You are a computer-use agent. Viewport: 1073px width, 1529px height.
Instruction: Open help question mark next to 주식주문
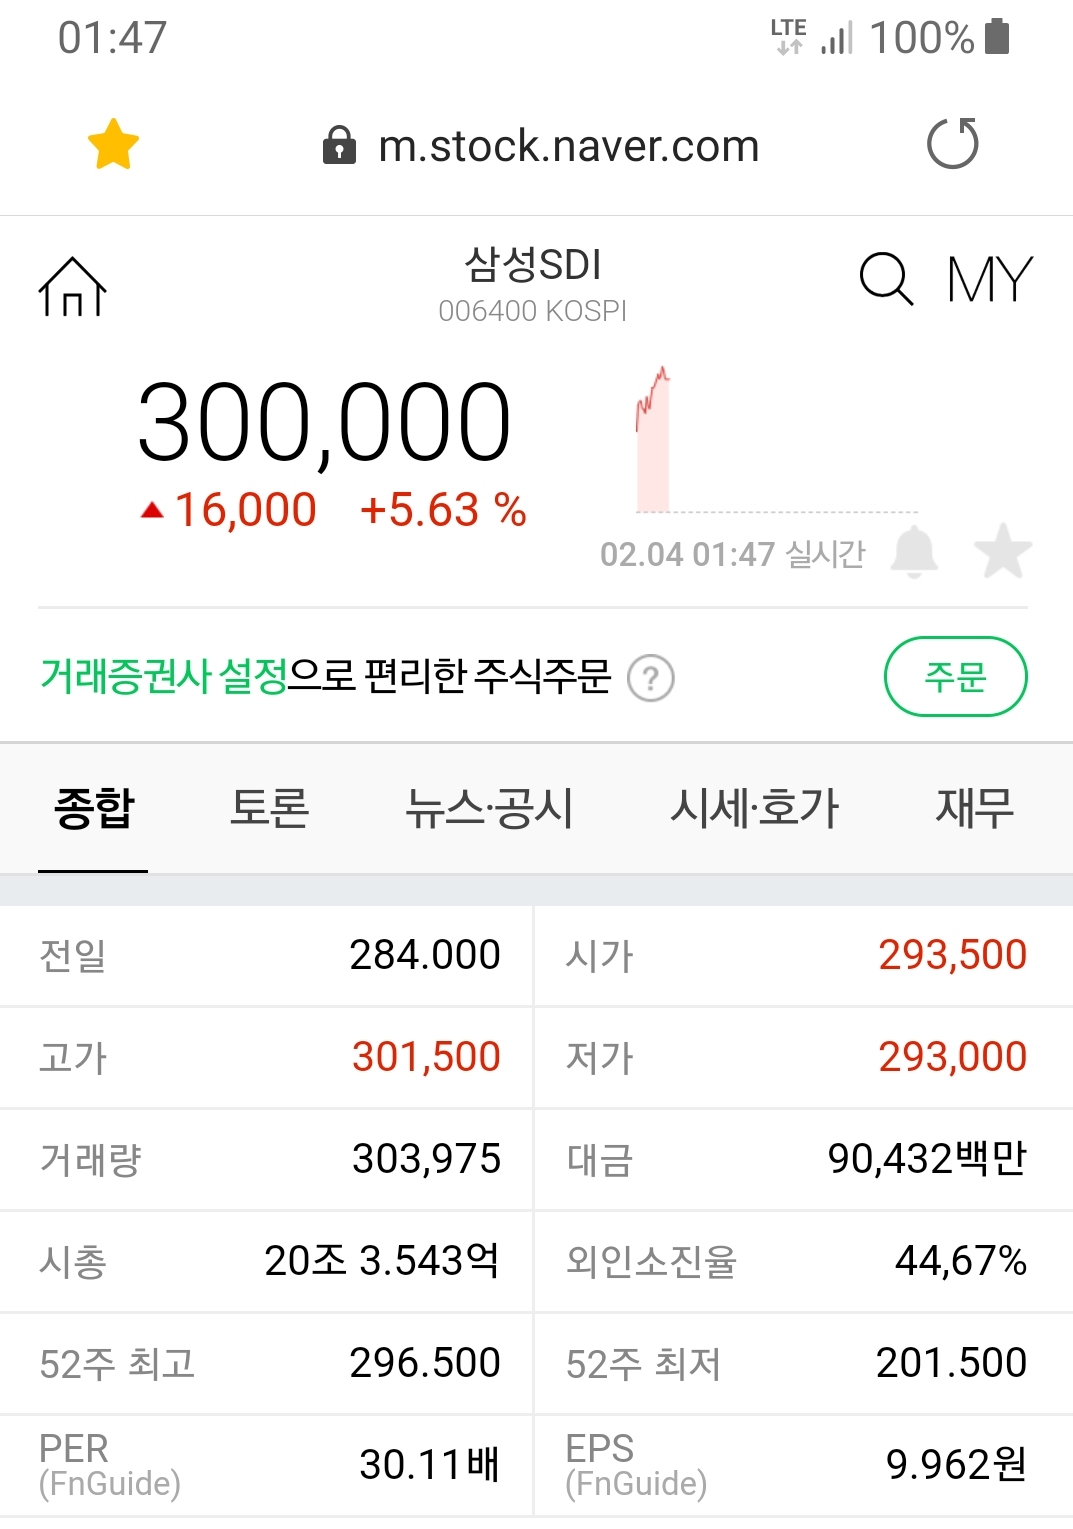tap(651, 678)
